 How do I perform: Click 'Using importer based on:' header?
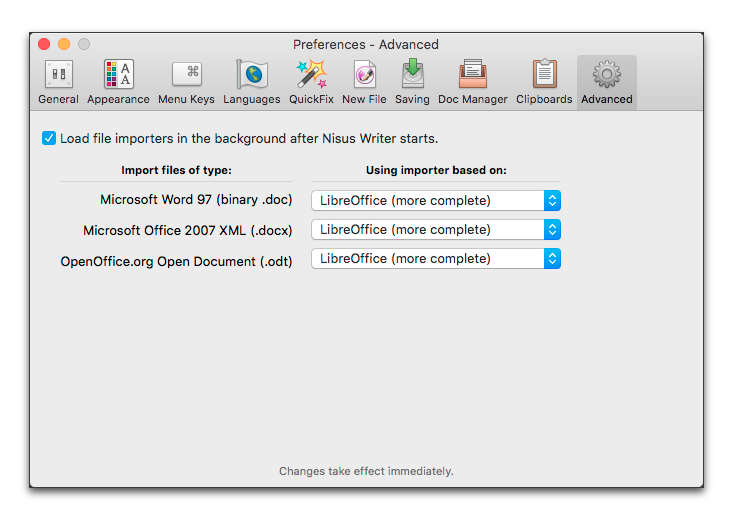tap(436, 170)
